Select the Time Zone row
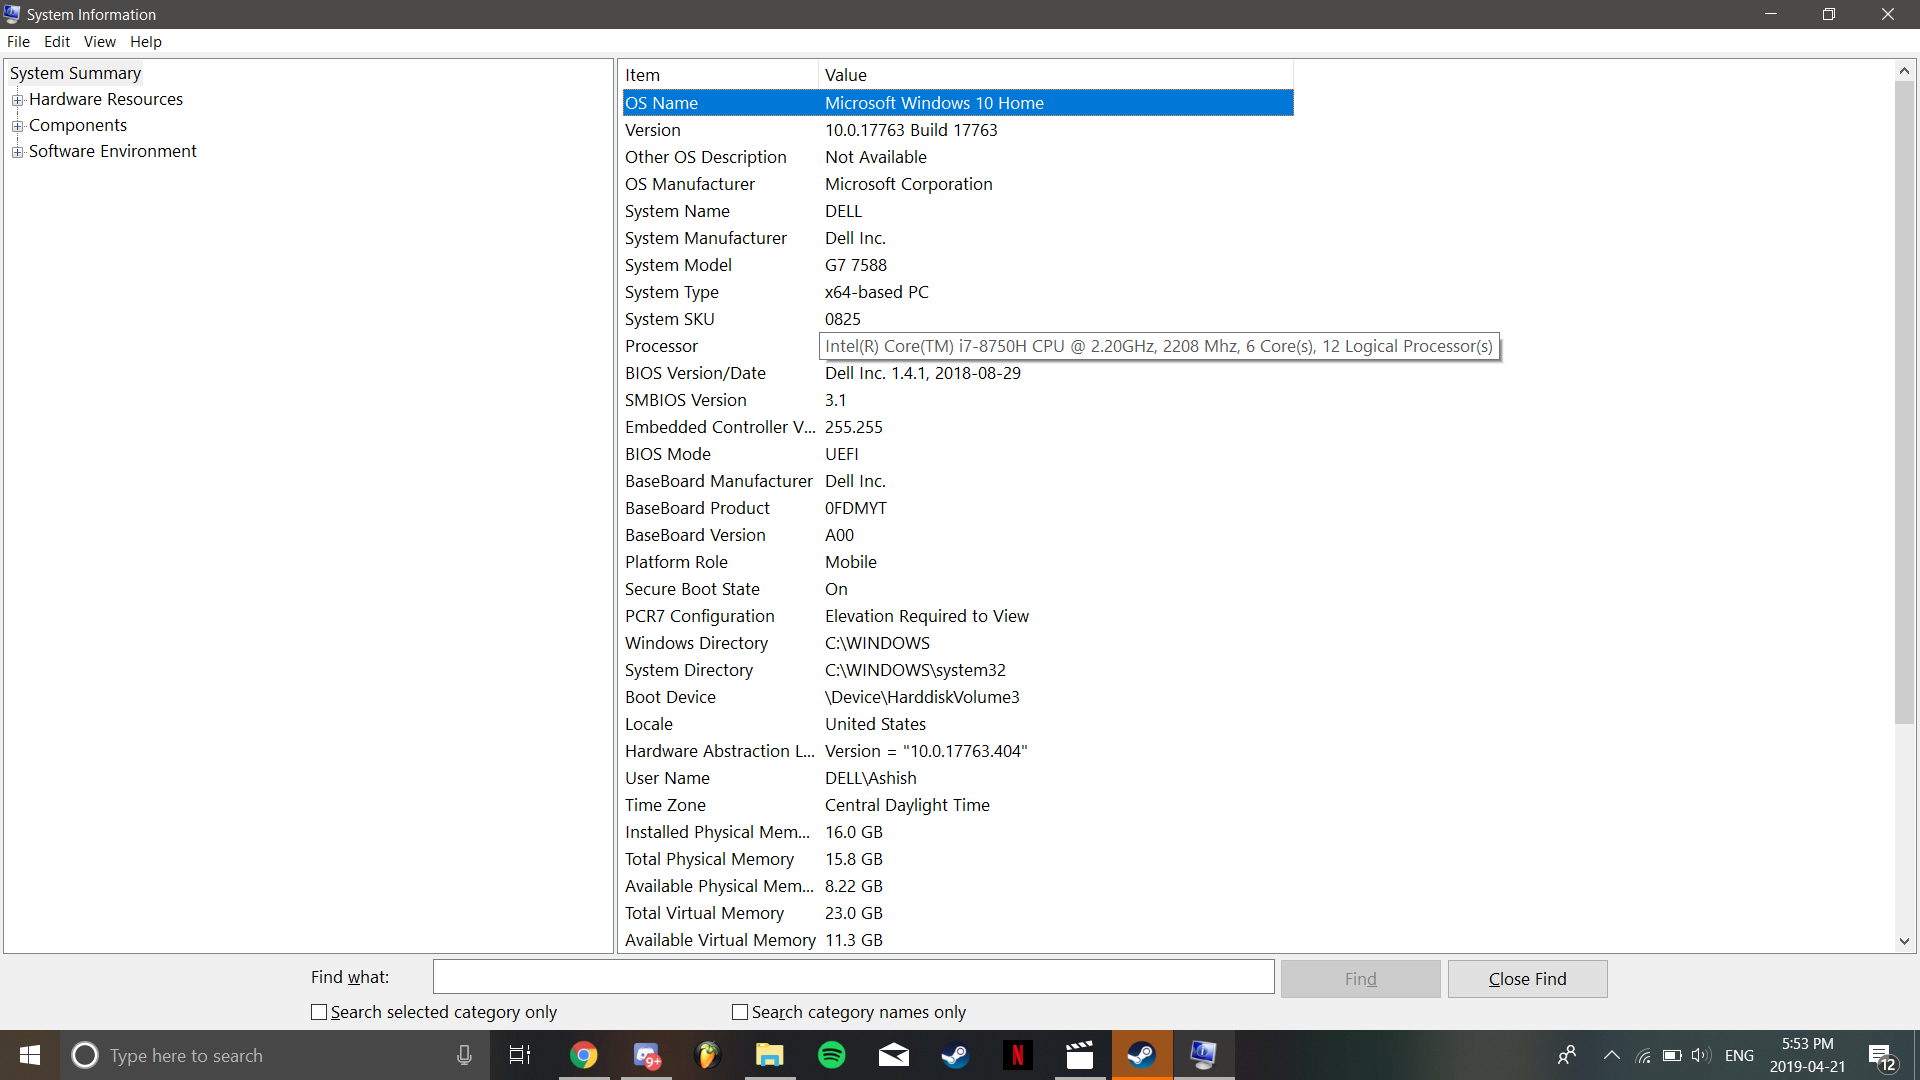The height and width of the screenshot is (1080, 1920). [958, 805]
